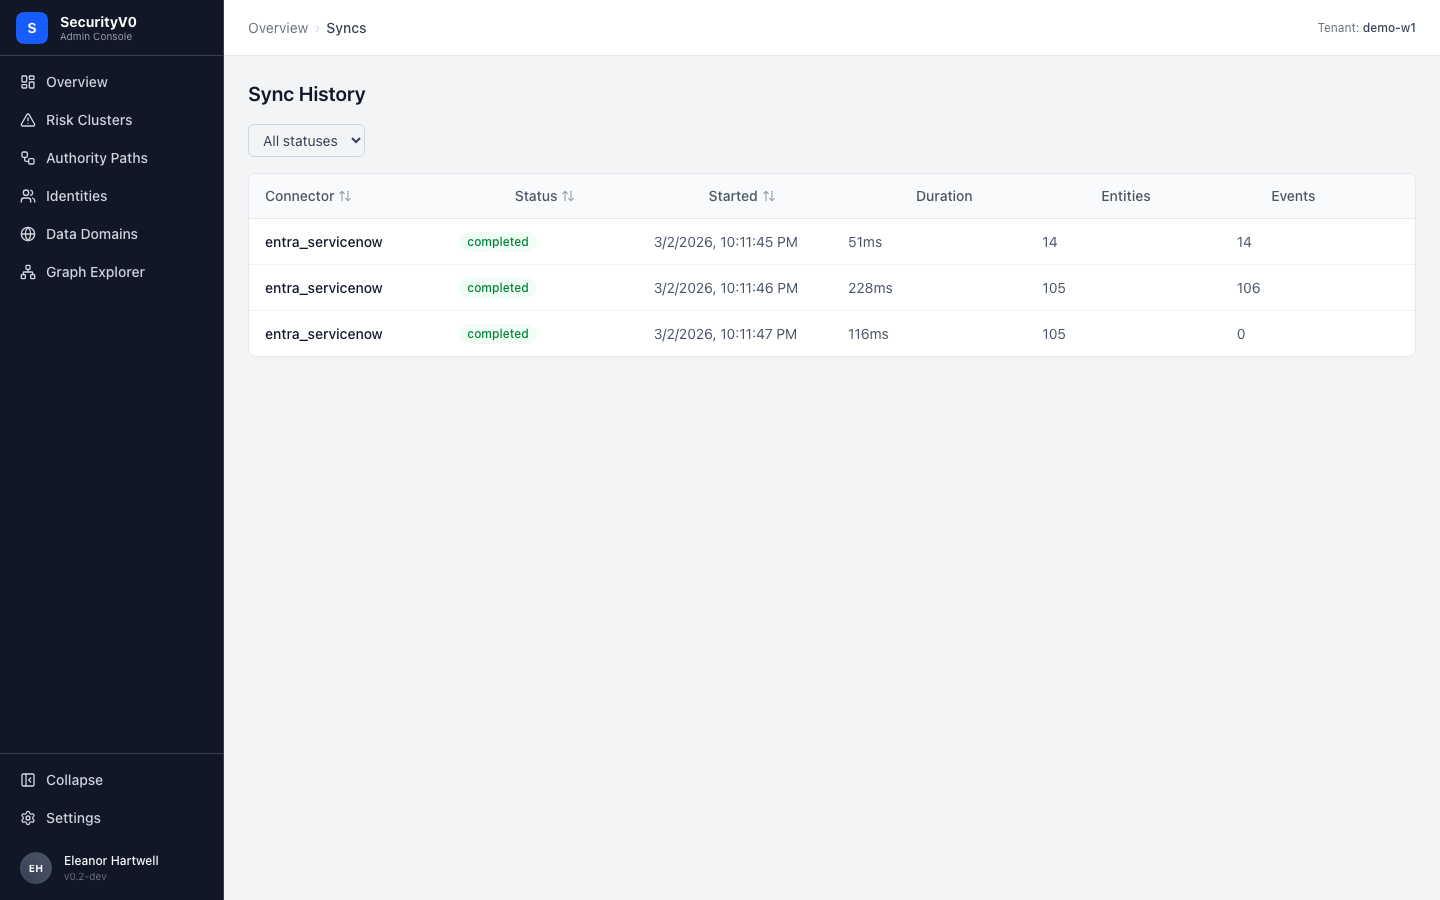Click the Syncs breadcrumb

346,28
